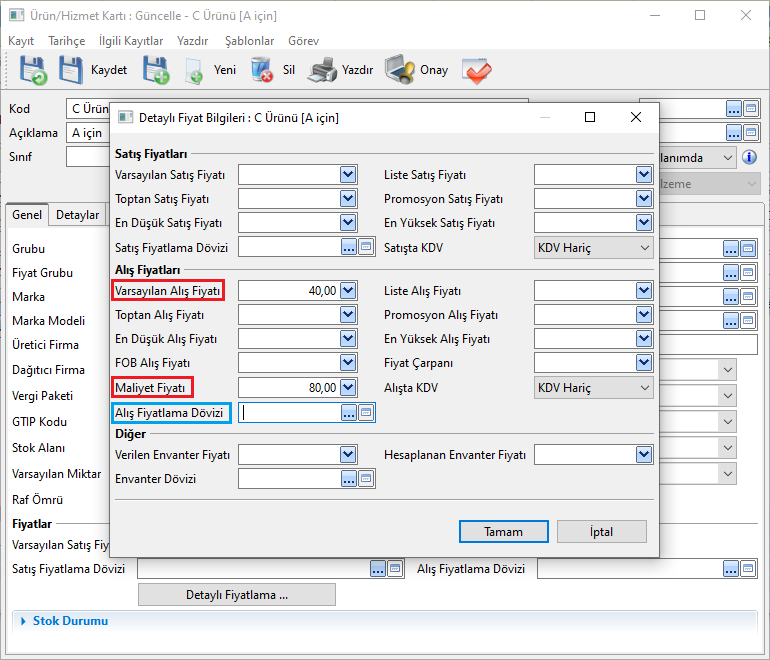Print using the Yazdır printer icon
770x660 pixels.
coord(322,70)
